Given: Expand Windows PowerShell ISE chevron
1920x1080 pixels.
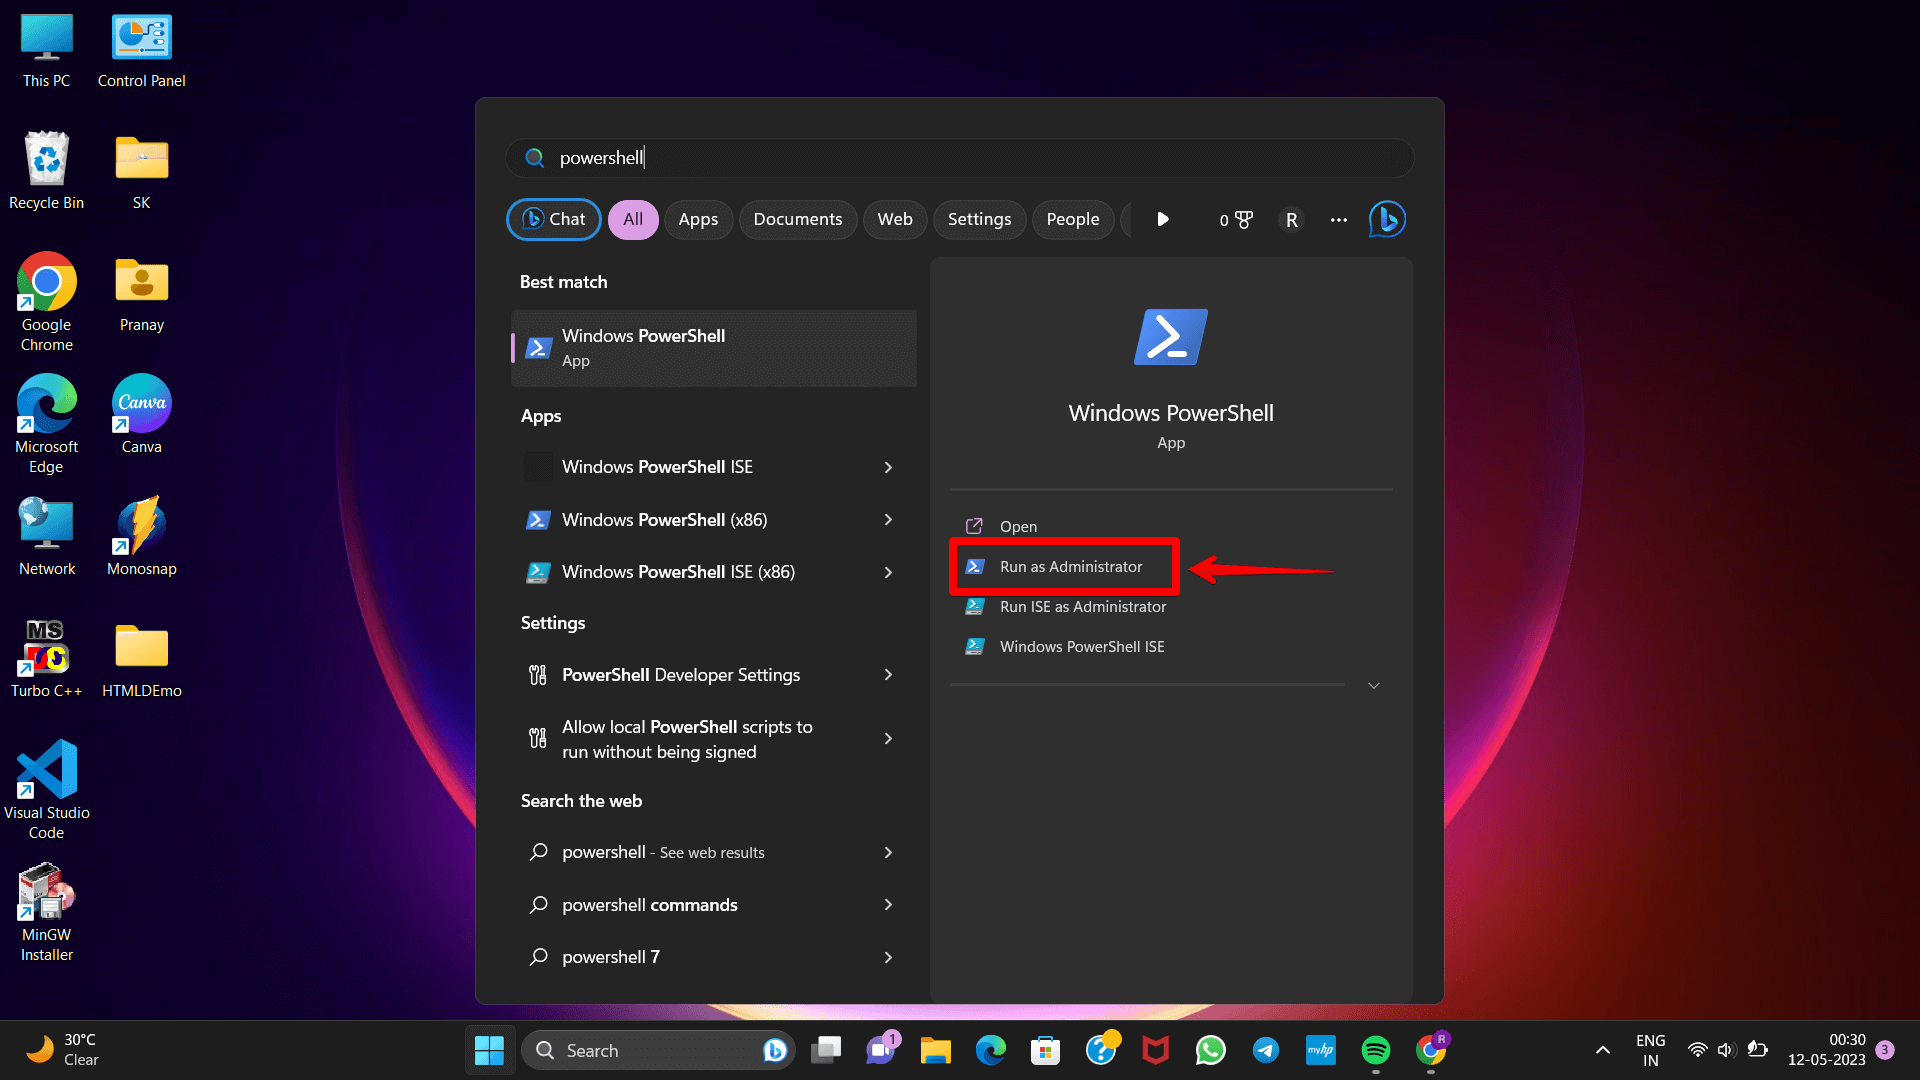Looking at the screenshot, I should 888,467.
